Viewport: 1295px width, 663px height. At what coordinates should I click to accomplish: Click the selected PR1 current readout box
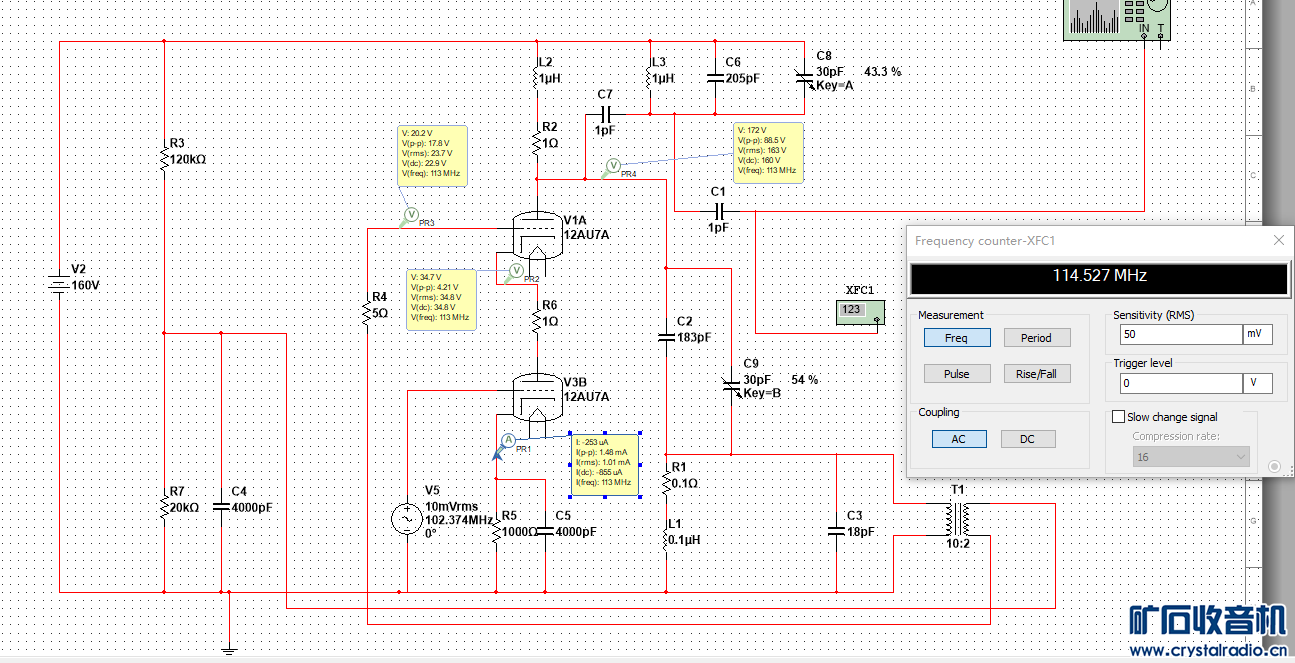[605, 464]
